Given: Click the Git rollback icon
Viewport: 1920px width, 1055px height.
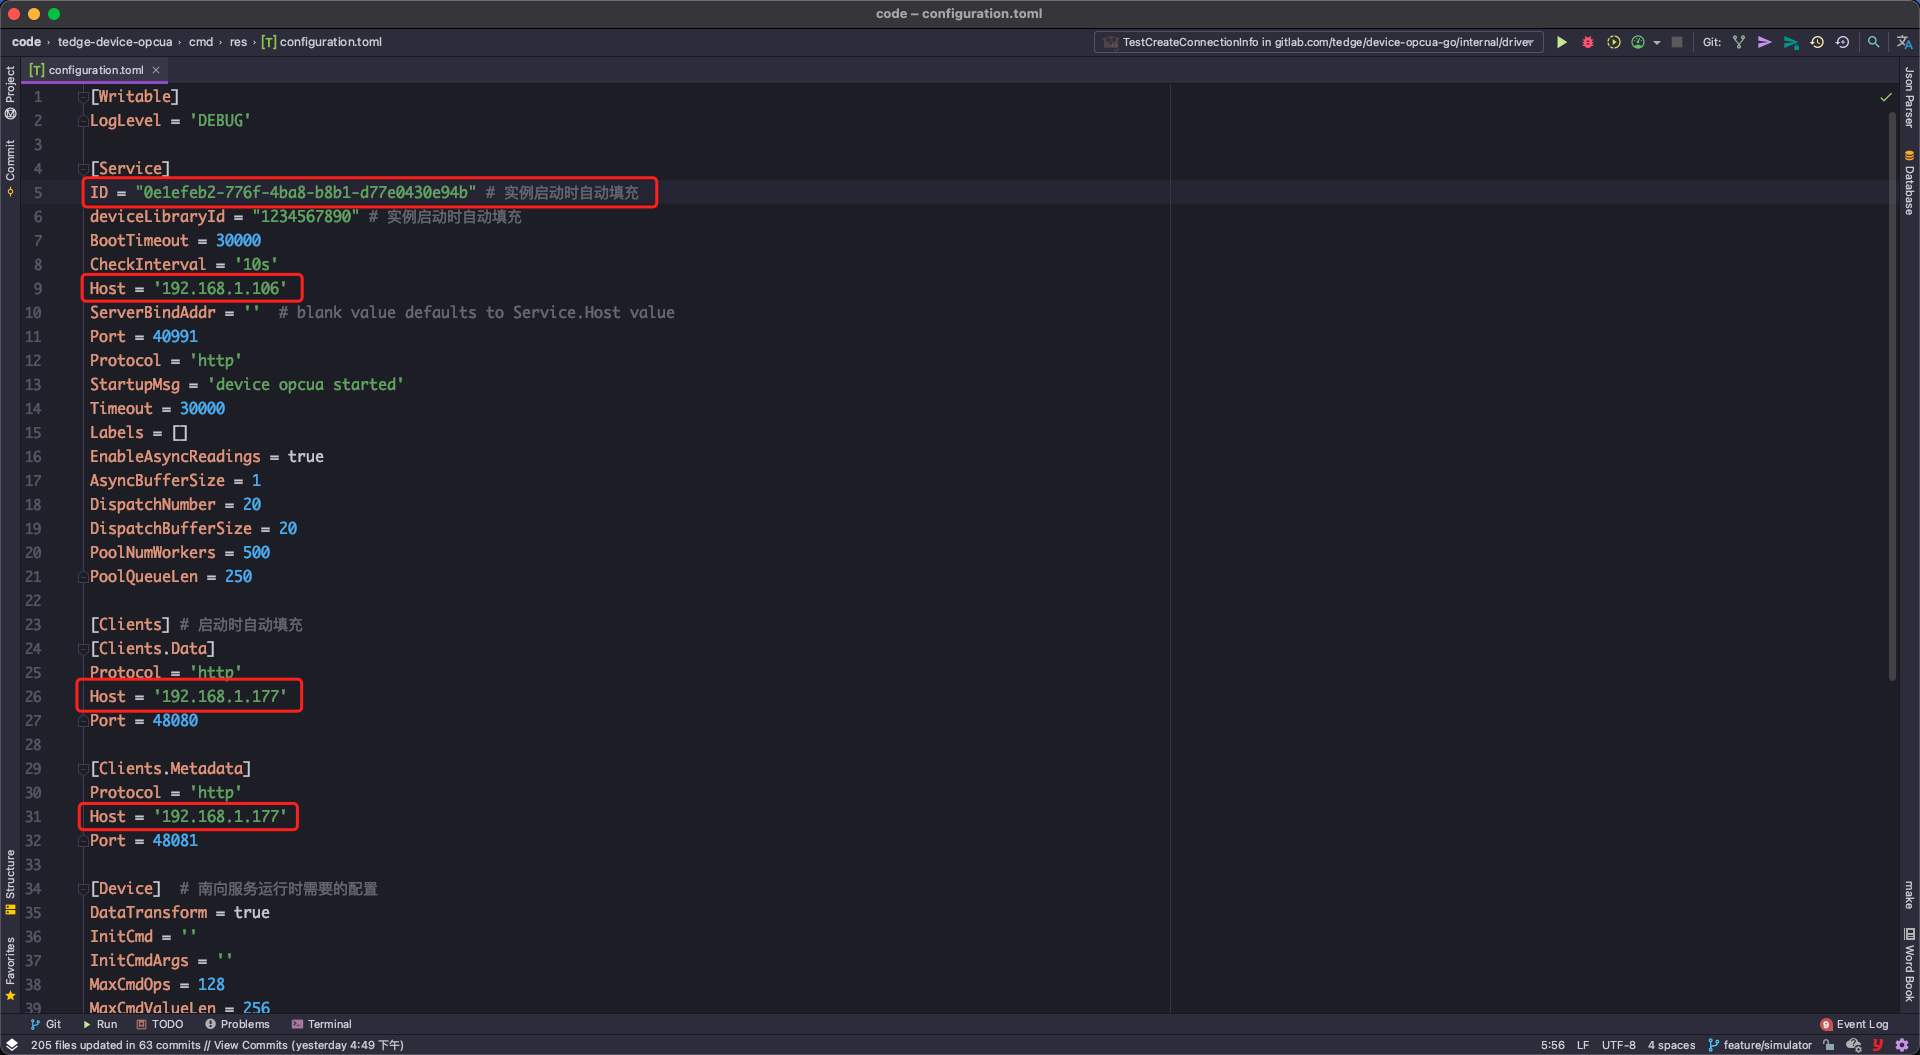Looking at the screenshot, I should pyautogui.click(x=1842, y=42).
